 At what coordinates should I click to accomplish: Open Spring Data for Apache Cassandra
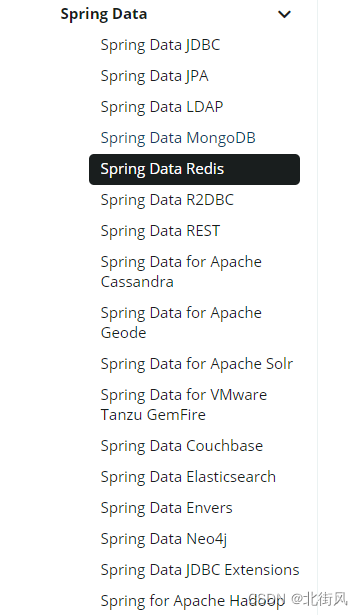tap(181, 272)
